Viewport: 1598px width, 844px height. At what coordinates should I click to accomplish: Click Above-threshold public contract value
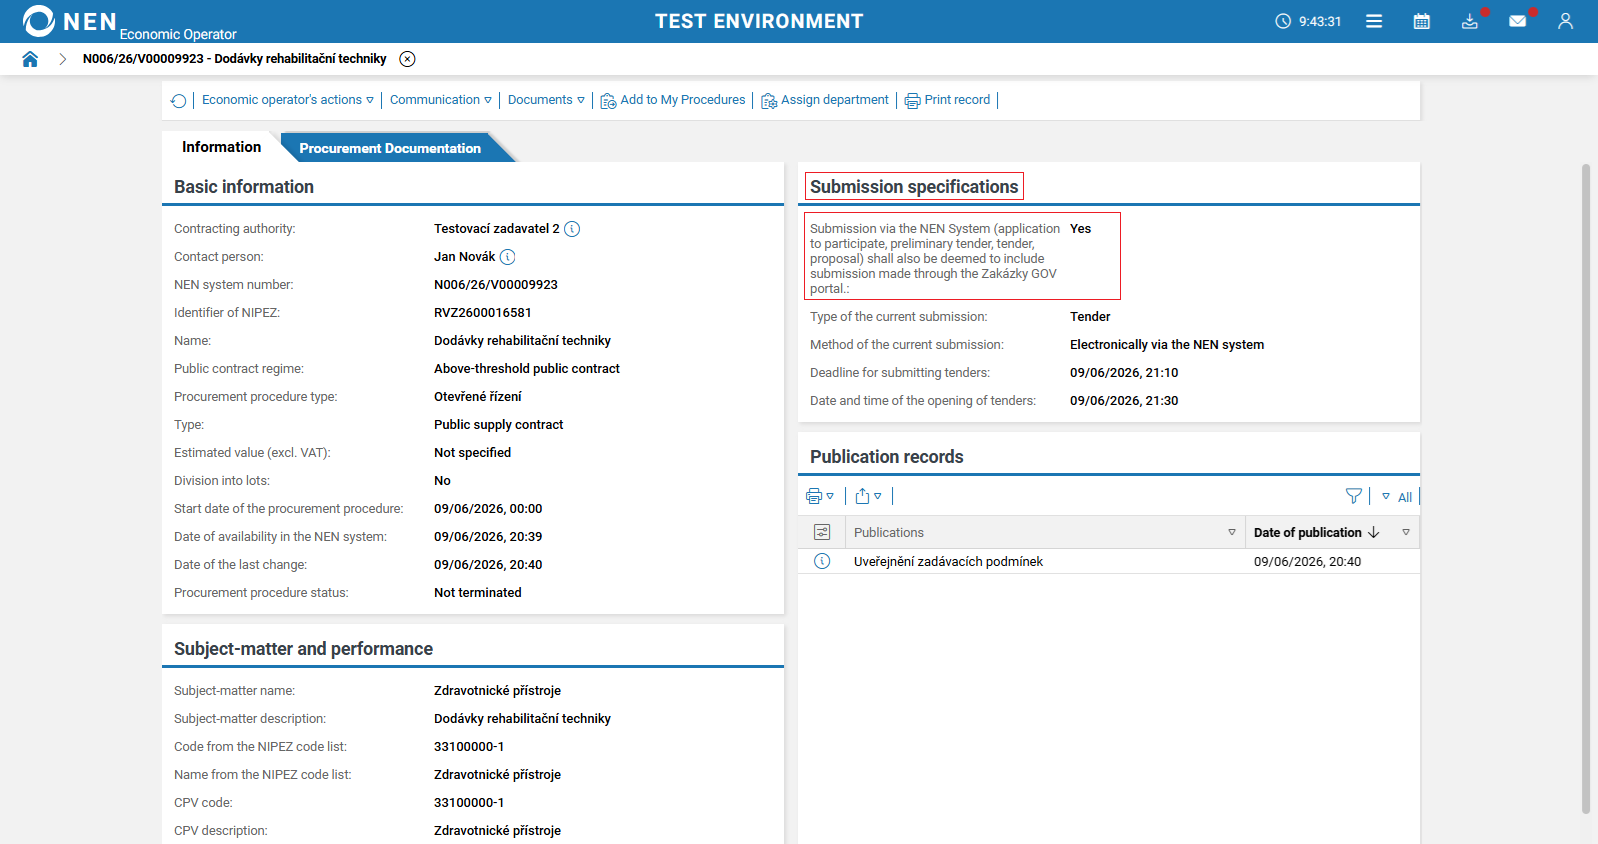(x=527, y=369)
